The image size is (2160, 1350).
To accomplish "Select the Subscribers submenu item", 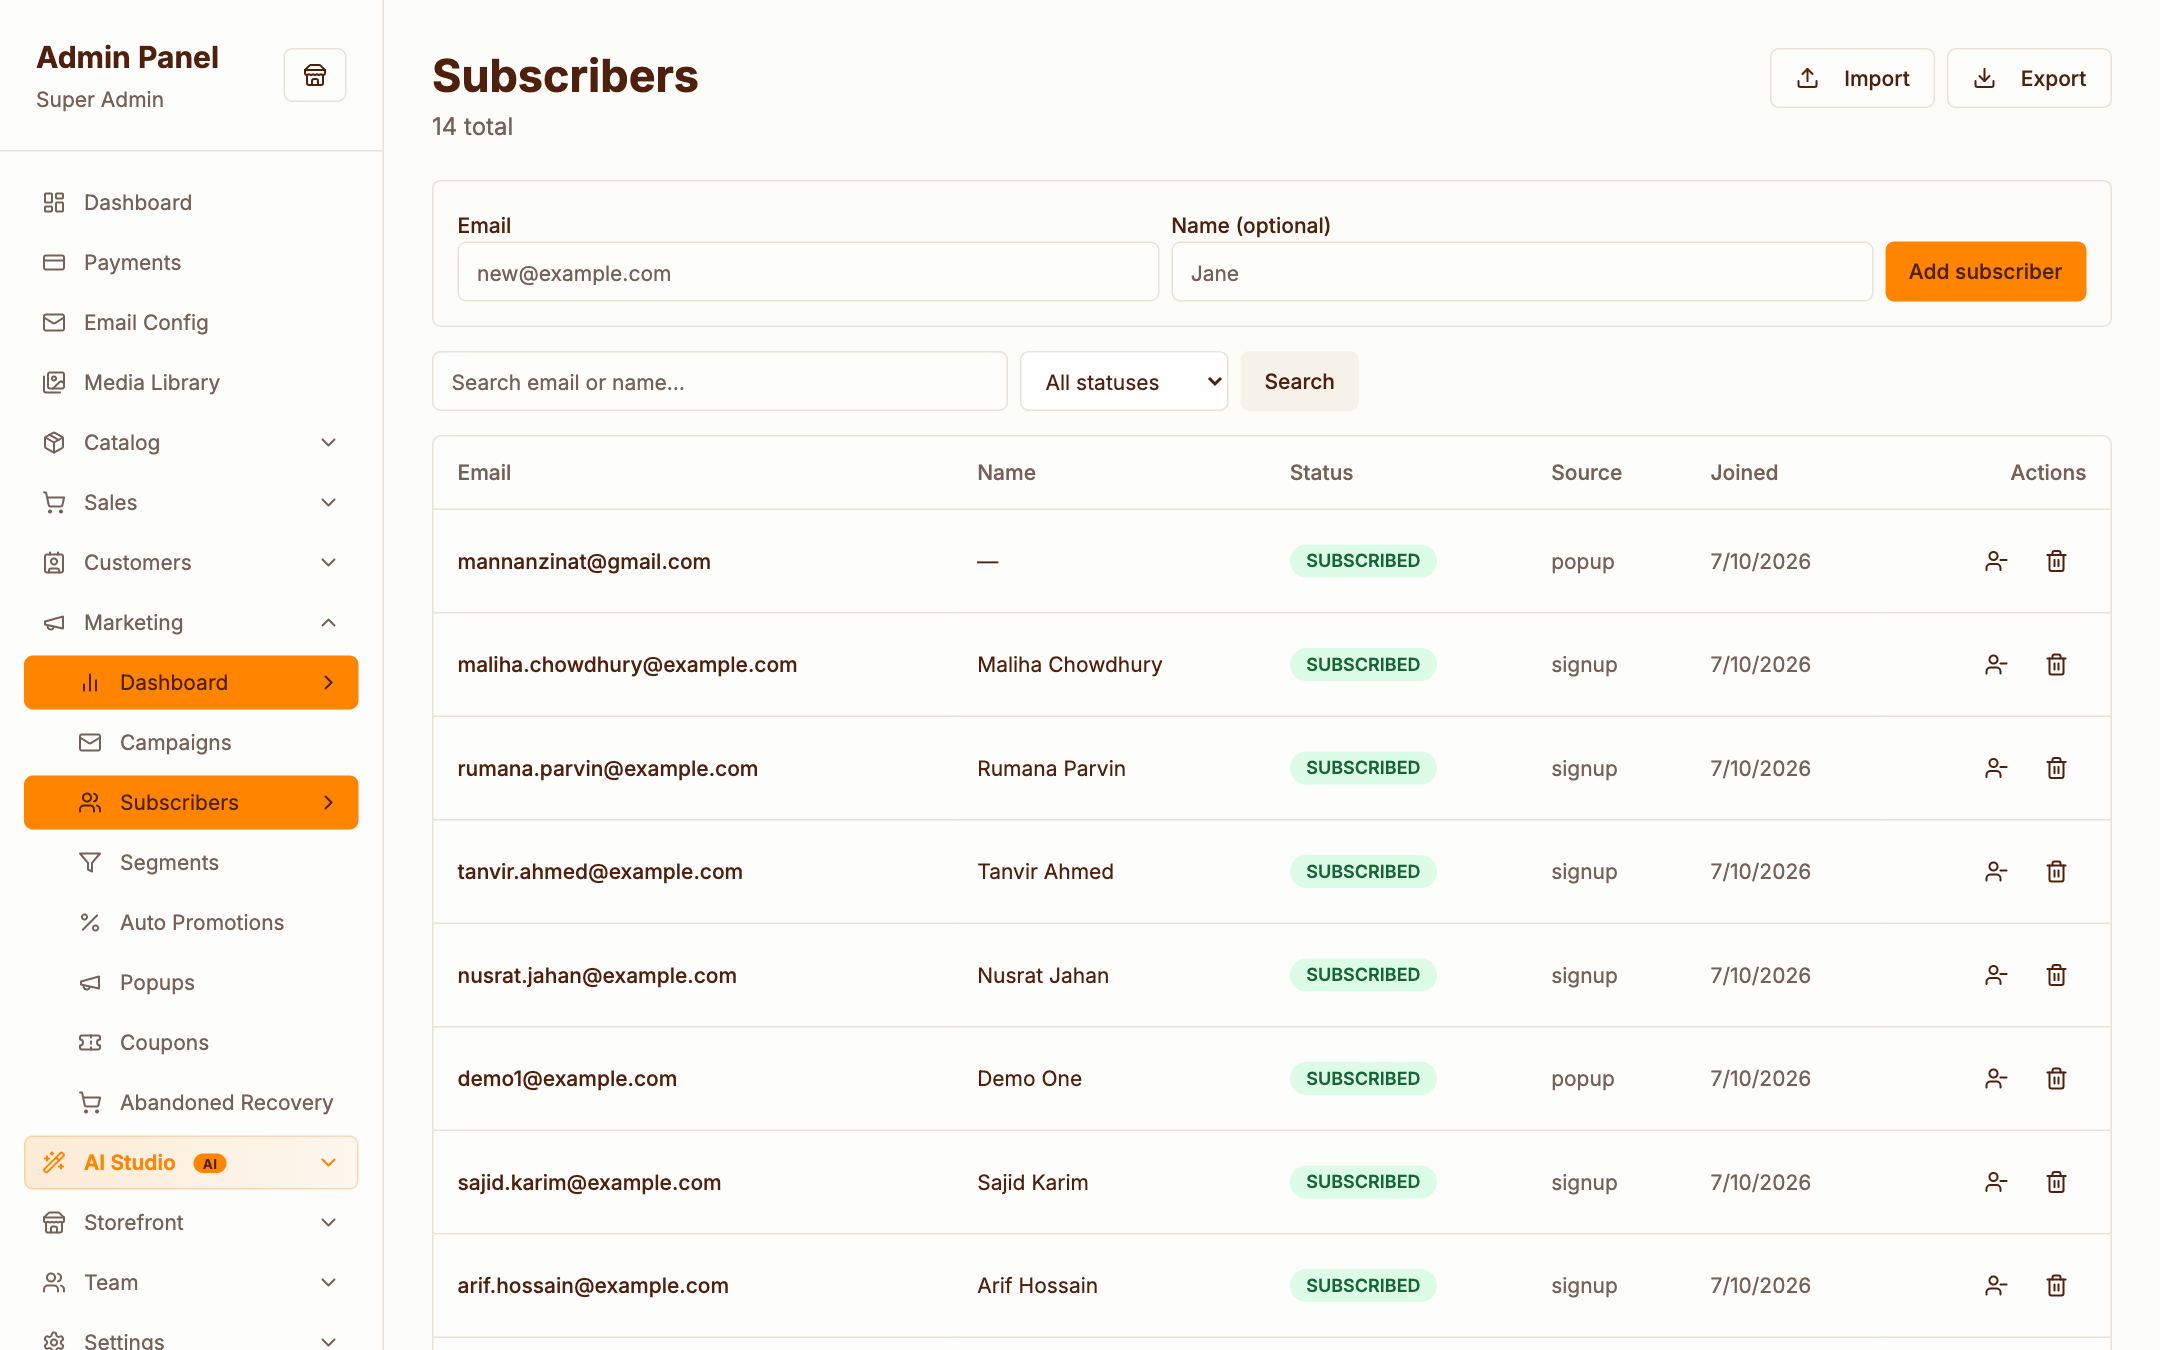I will click(x=191, y=802).
